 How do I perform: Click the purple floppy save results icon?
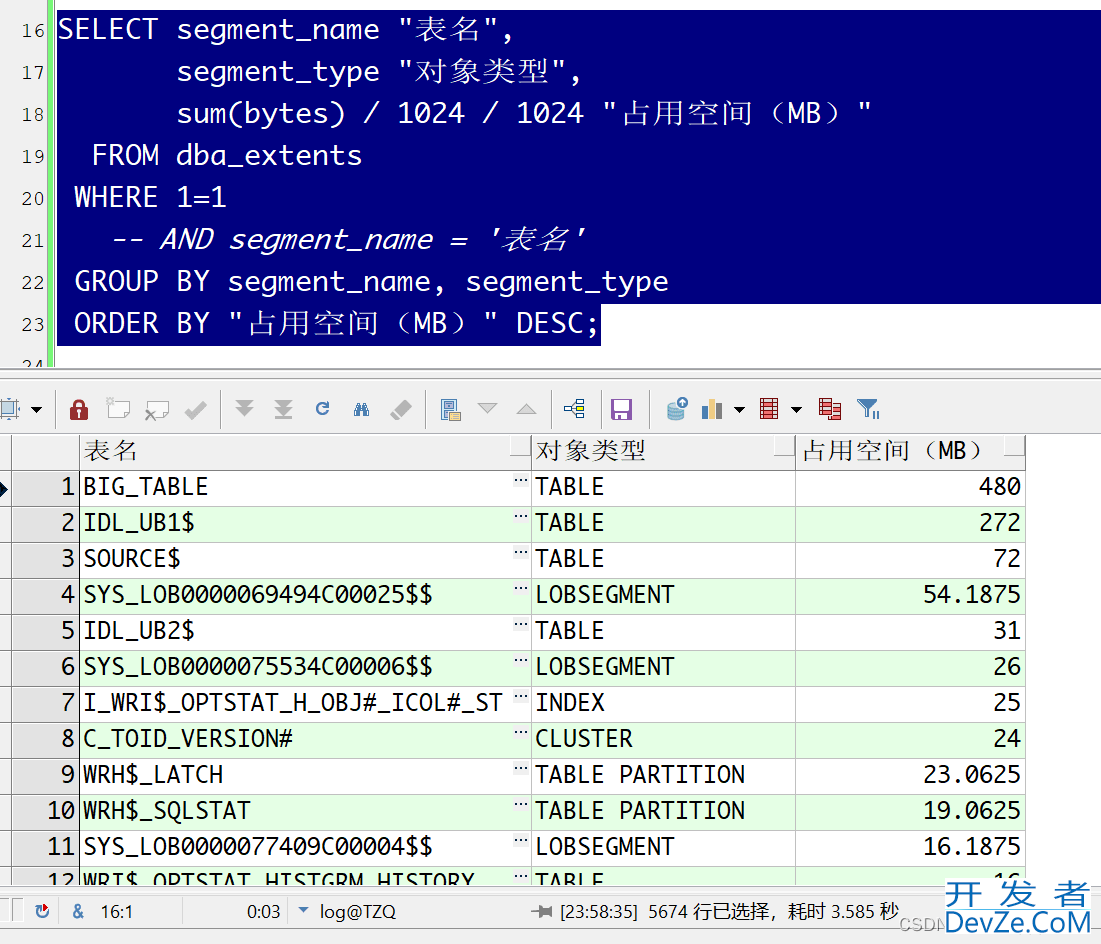[x=621, y=409]
